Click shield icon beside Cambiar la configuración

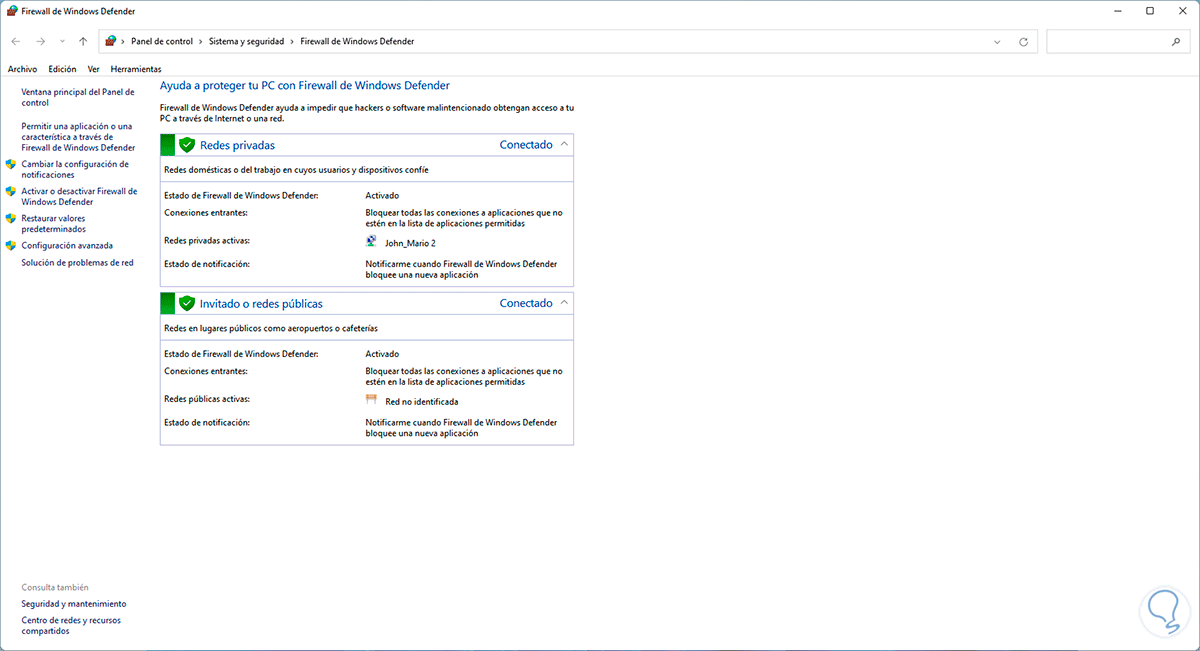tap(11, 164)
